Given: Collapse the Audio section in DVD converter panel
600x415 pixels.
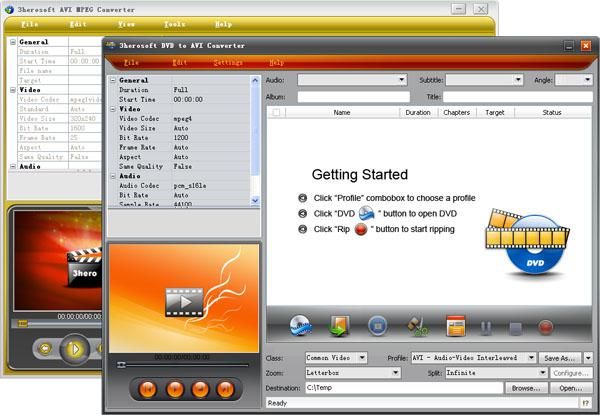Looking at the screenshot, I should click(x=113, y=176).
